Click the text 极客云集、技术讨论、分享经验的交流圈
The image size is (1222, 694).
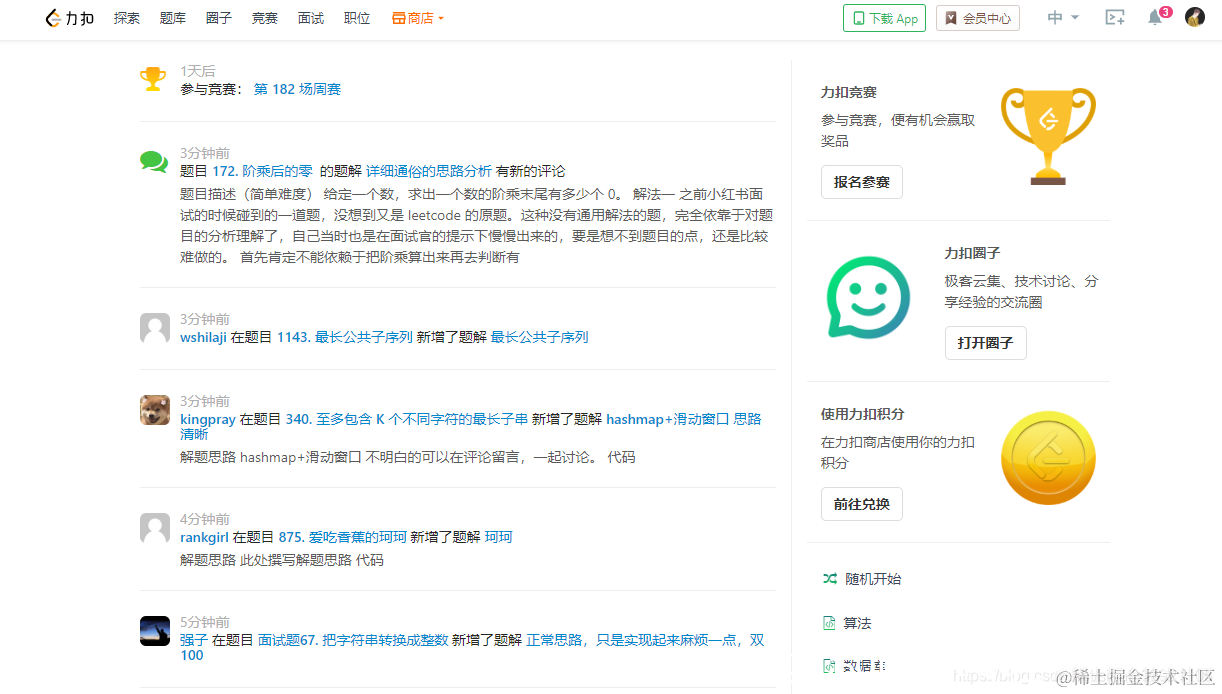tap(1021, 292)
